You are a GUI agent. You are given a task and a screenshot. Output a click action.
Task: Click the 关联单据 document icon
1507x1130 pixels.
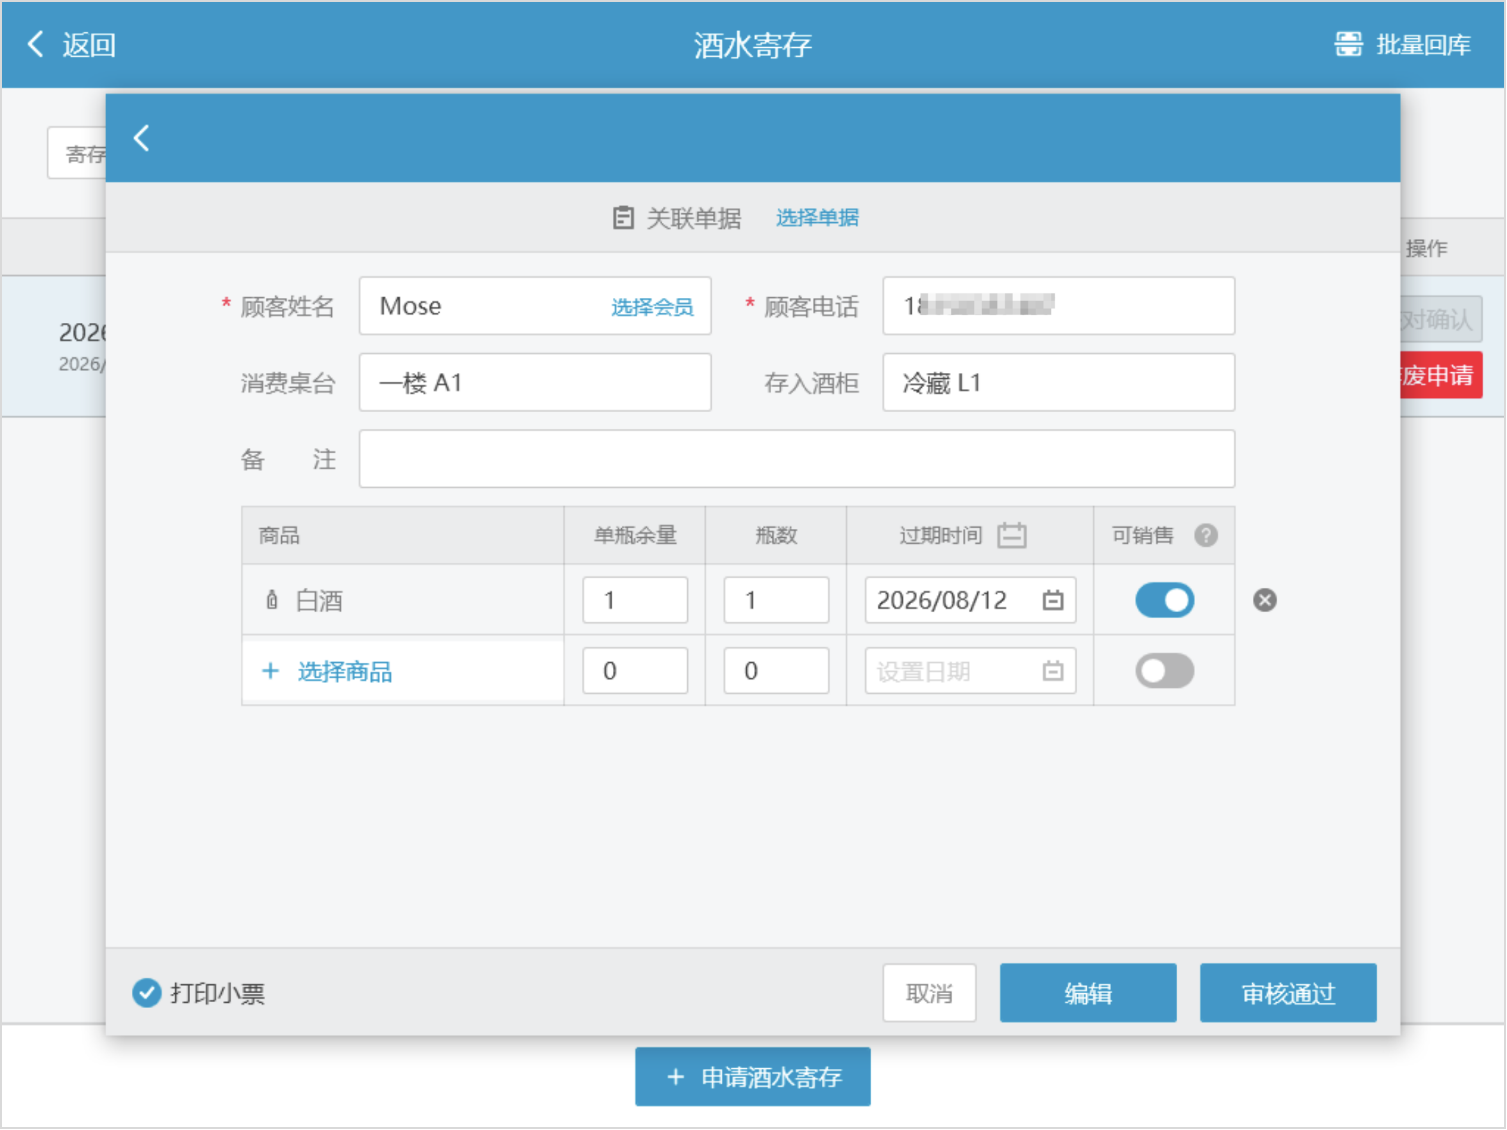pos(623,218)
